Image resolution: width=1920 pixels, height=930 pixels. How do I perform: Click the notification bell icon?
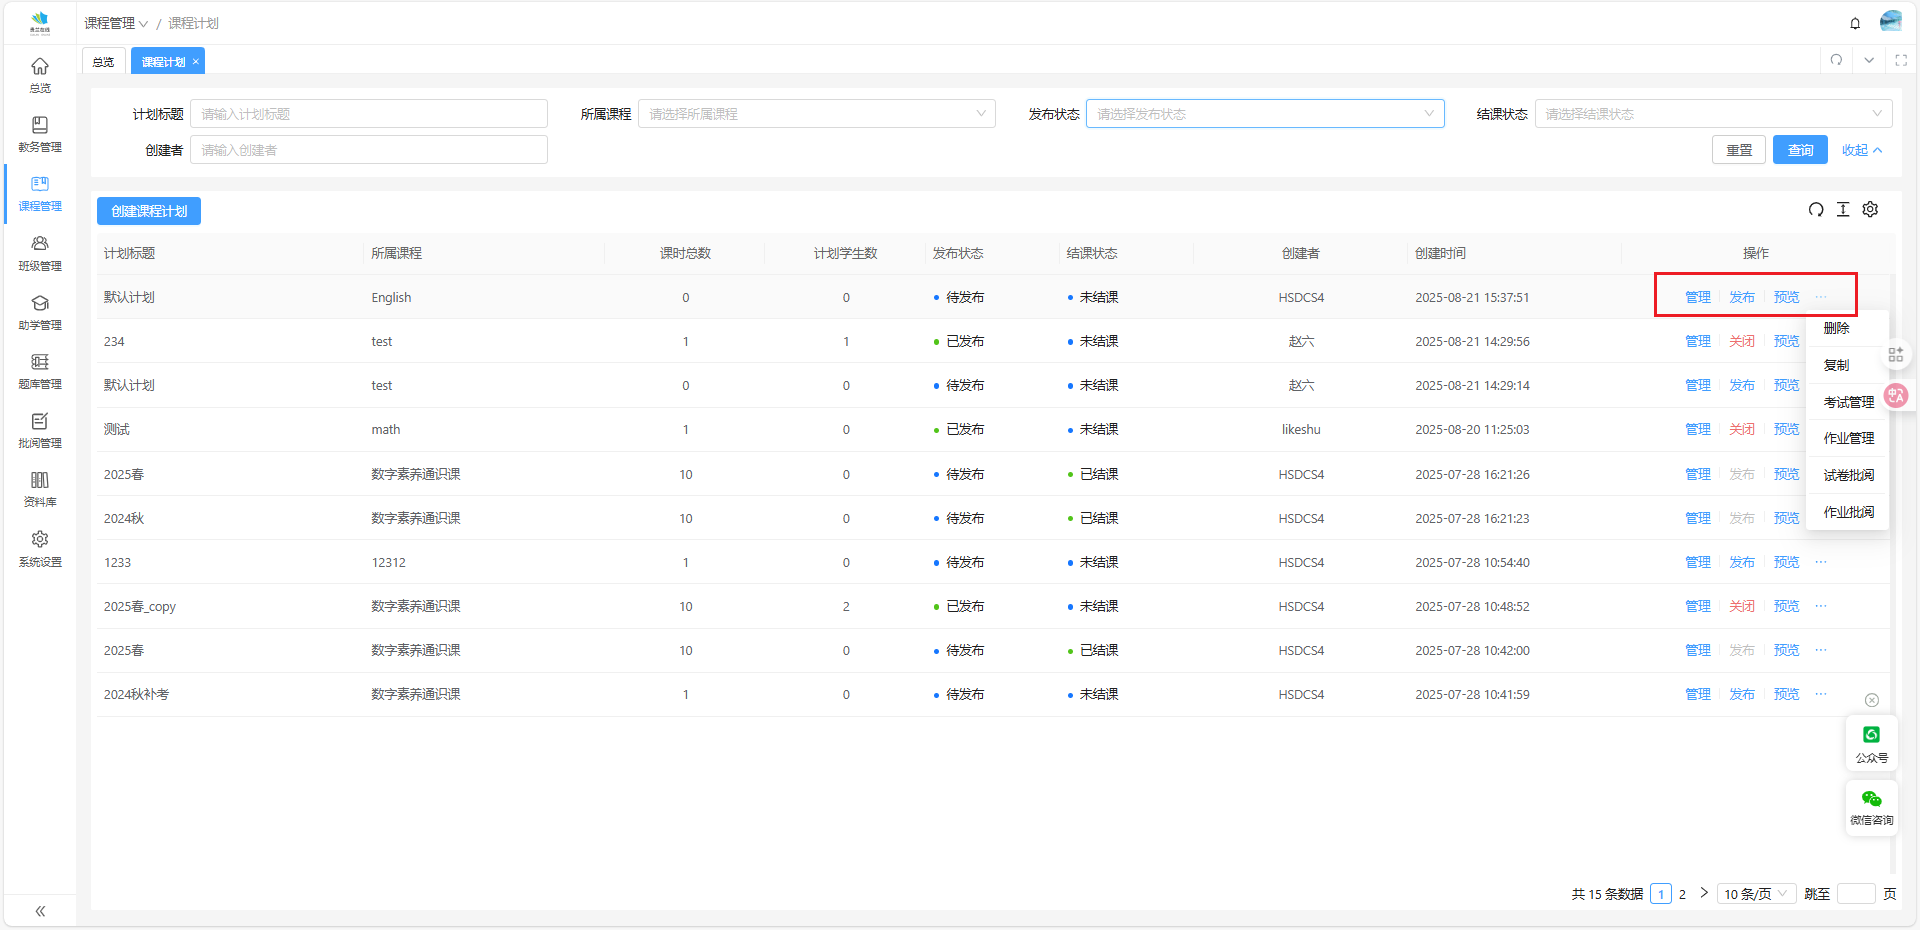click(x=1855, y=23)
